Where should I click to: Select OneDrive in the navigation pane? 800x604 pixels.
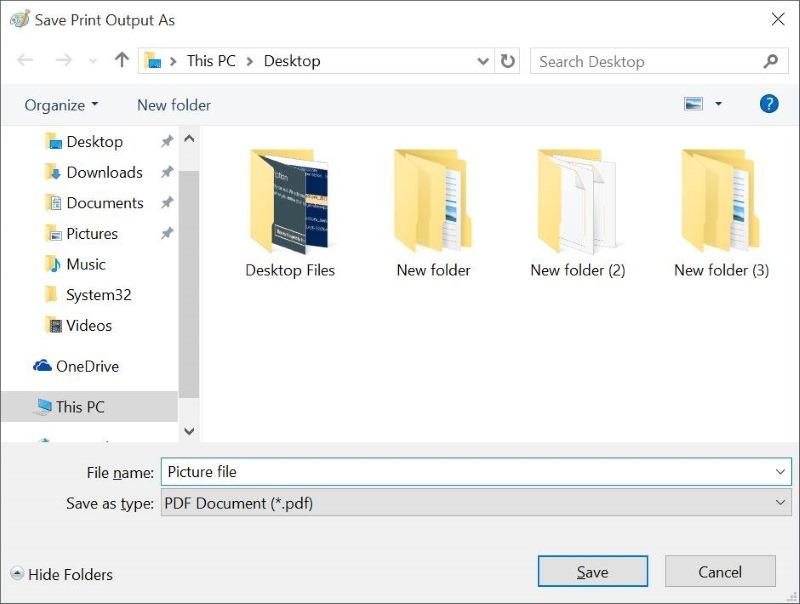pos(86,366)
